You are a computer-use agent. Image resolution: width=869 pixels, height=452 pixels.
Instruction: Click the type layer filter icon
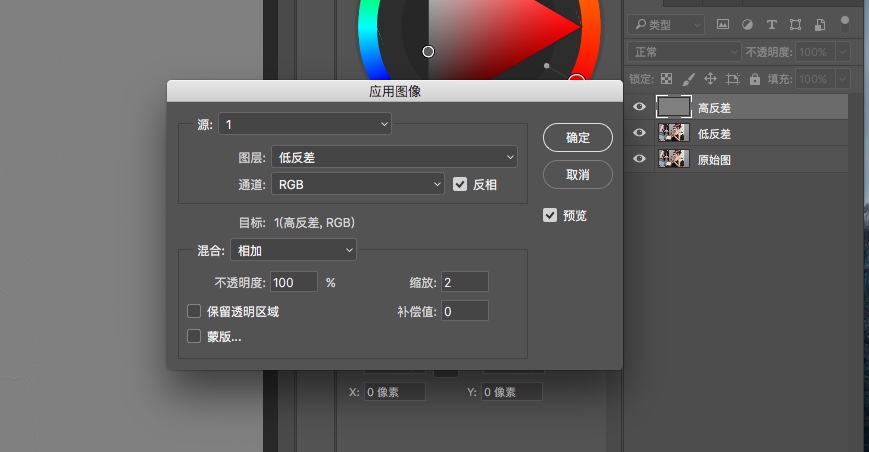(x=771, y=25)
